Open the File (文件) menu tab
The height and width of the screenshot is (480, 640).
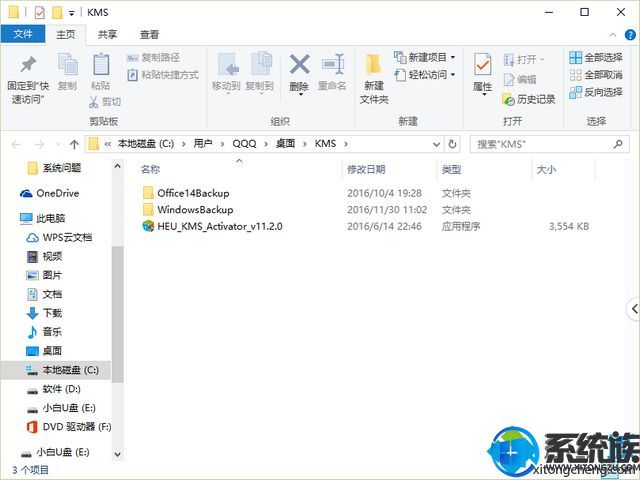pos(23,34)
